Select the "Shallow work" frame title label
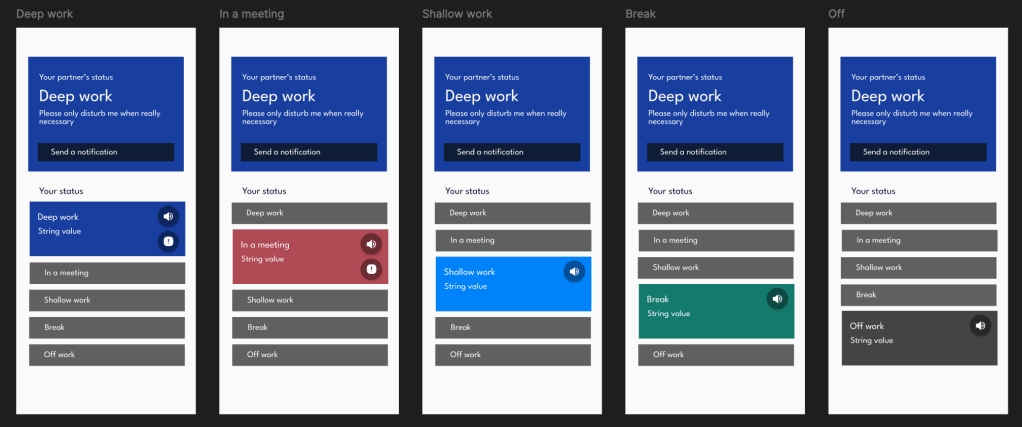The image size is (1022, 427). coord(457,14)
